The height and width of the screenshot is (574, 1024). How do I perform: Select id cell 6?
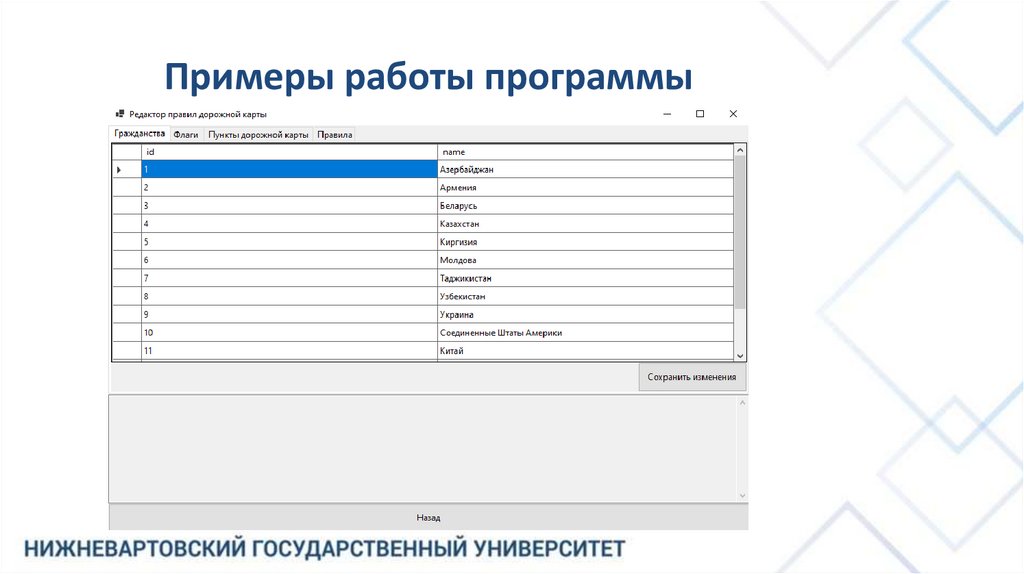[289, 260]
